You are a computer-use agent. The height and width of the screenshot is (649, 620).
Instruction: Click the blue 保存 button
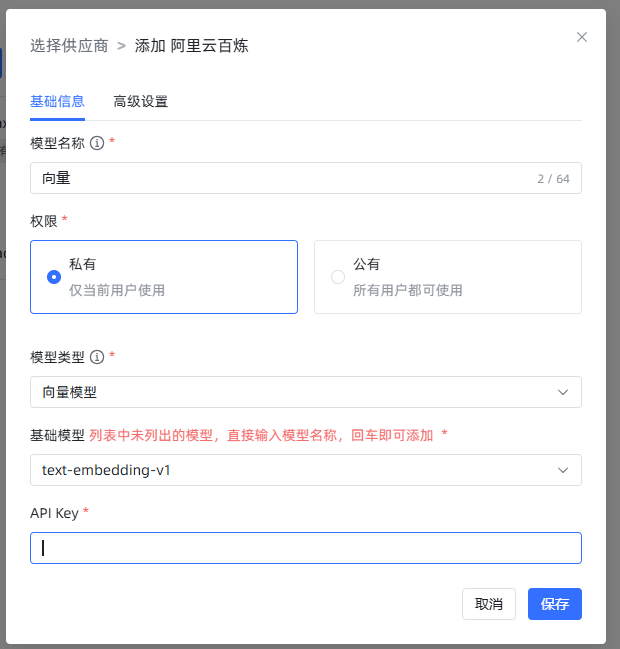(x=554, y=604)
